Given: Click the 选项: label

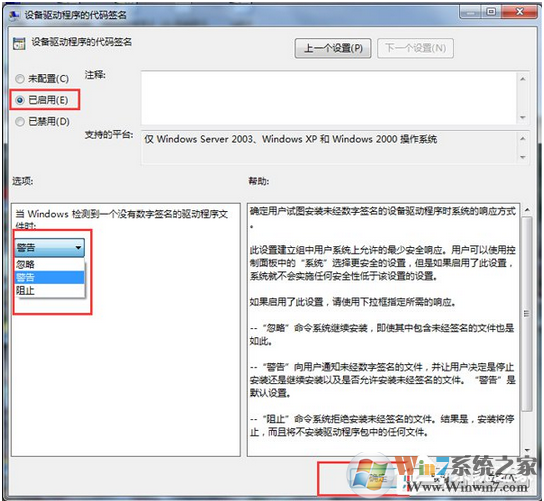Looking at the screenshot, I should (x=23, y=181).
